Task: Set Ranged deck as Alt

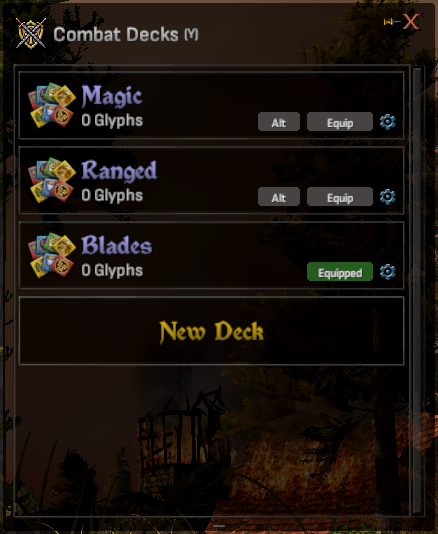Action: 279,197
